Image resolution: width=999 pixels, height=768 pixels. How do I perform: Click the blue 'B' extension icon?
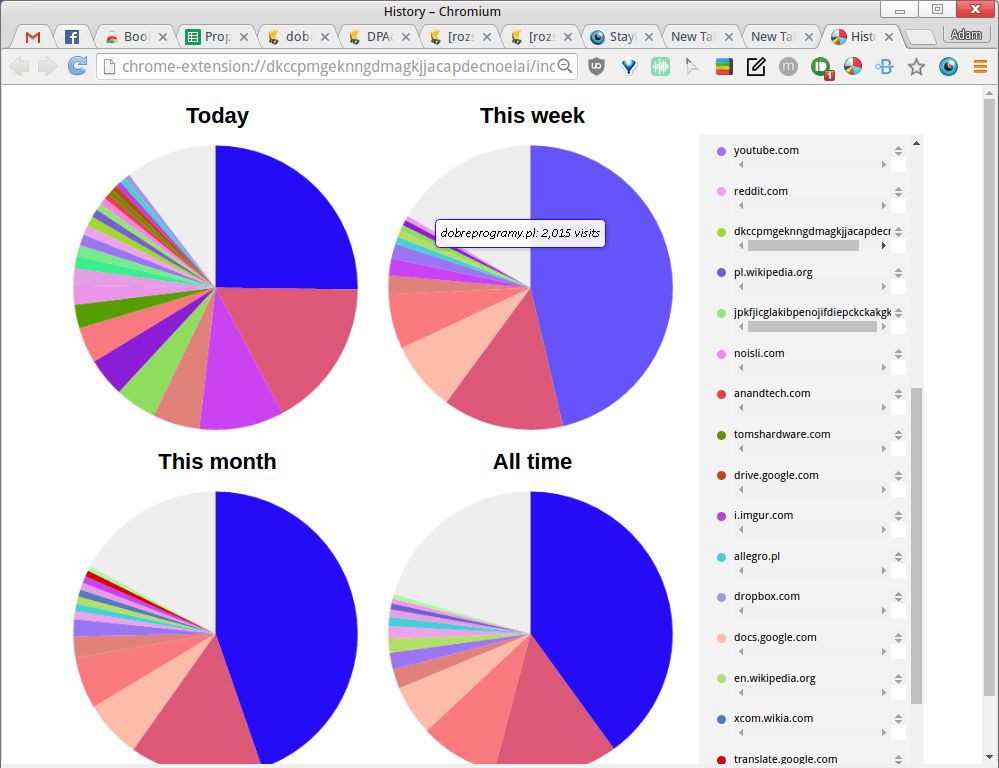tap(884, 66)
